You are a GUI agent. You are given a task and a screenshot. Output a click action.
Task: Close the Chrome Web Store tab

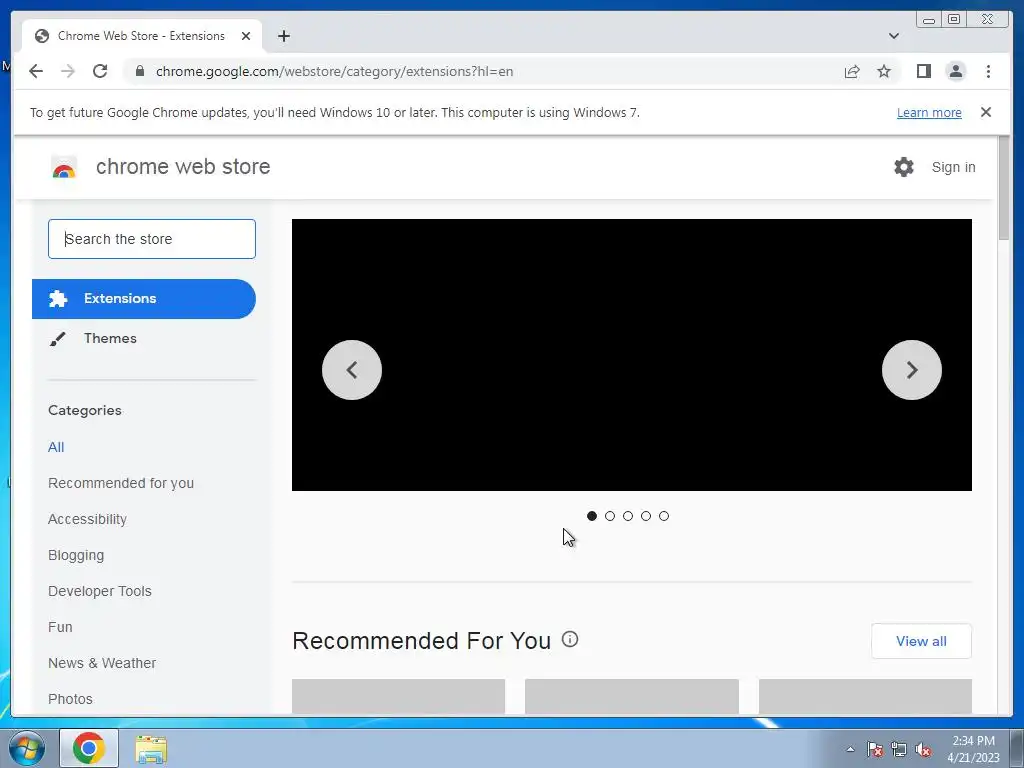pyautogui.click(x=246, y=36)
